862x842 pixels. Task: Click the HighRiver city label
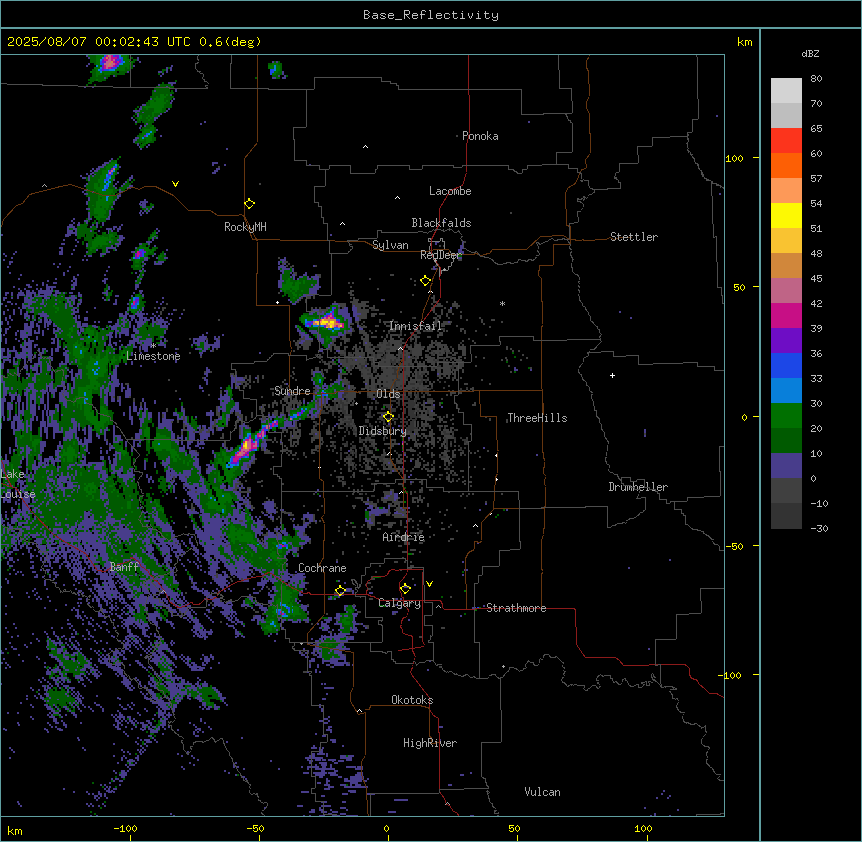430,743
